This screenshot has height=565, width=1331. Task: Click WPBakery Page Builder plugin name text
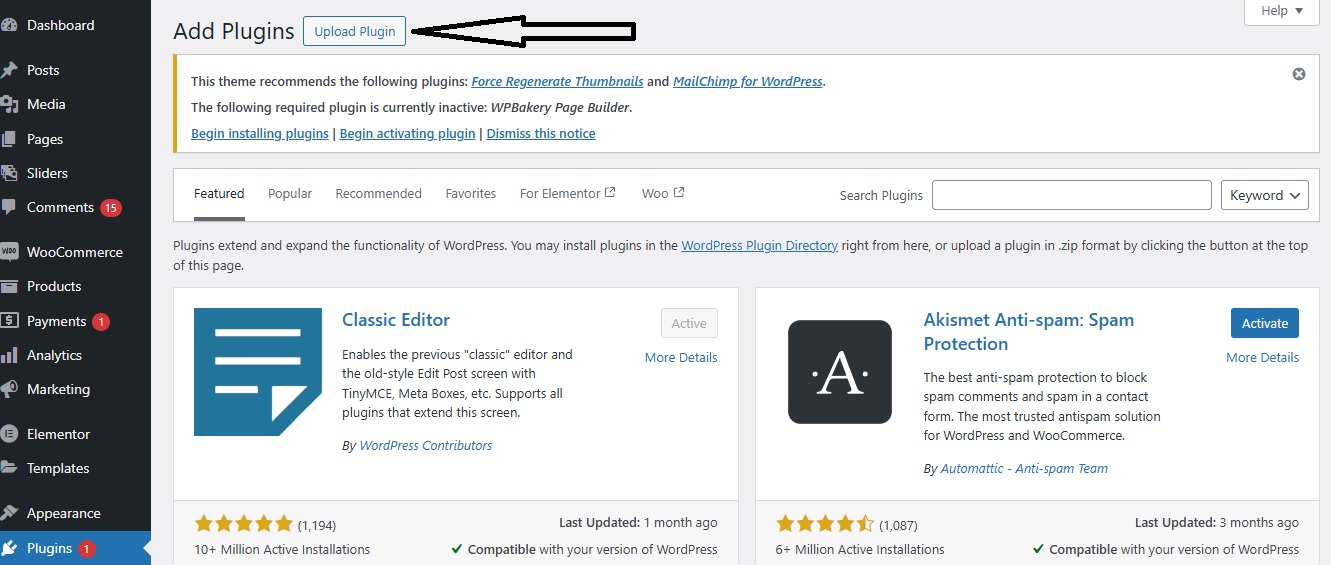(560, 107)
